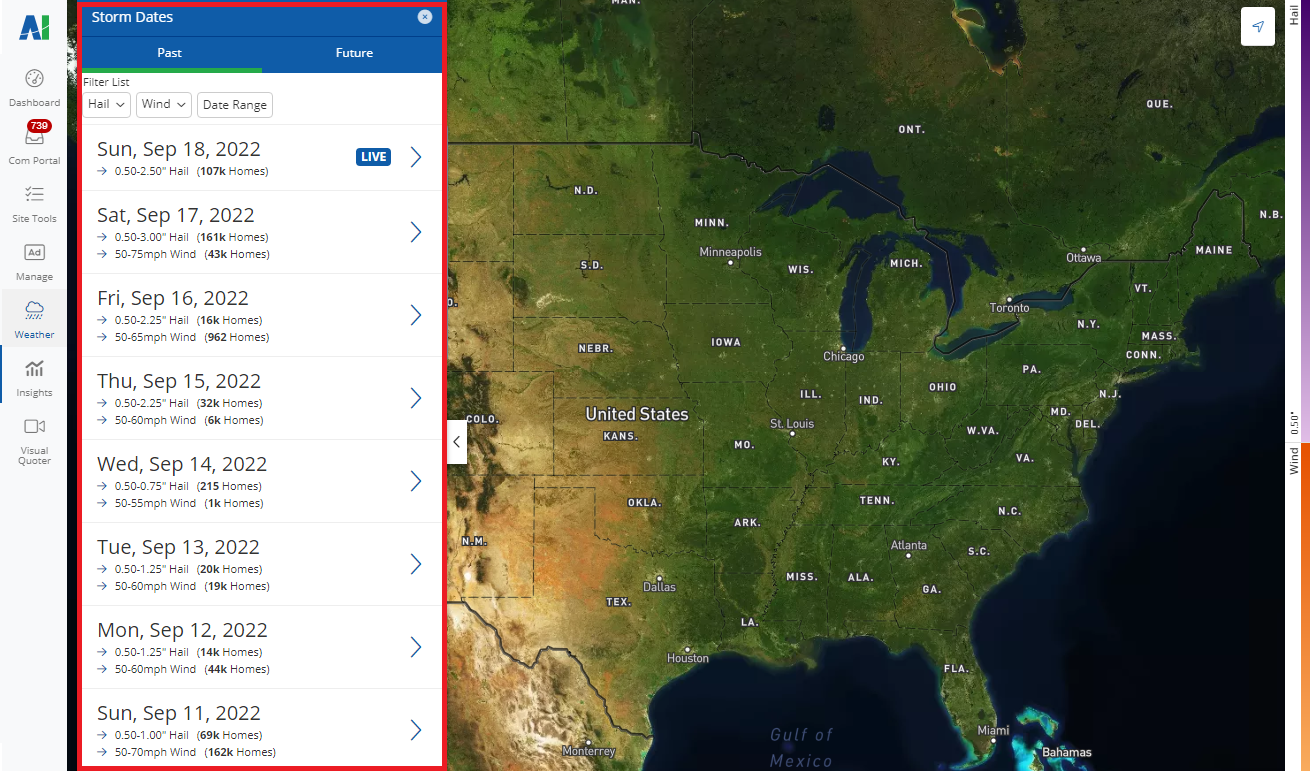Click the LIVE badge on Sep 18
This screenshot has width=1310, height=771.
373,157
